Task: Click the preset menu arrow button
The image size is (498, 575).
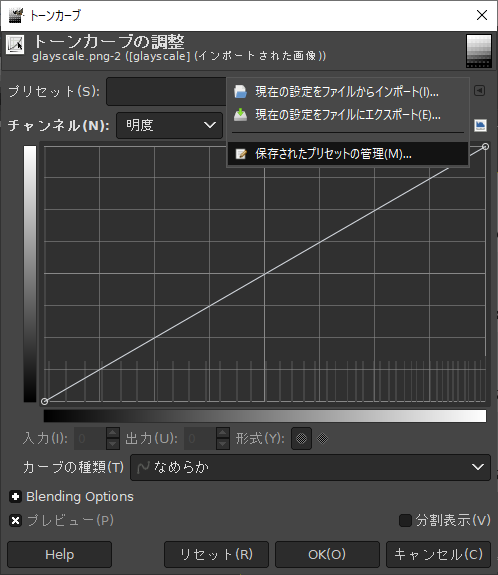Action: (x=479, y=91)
